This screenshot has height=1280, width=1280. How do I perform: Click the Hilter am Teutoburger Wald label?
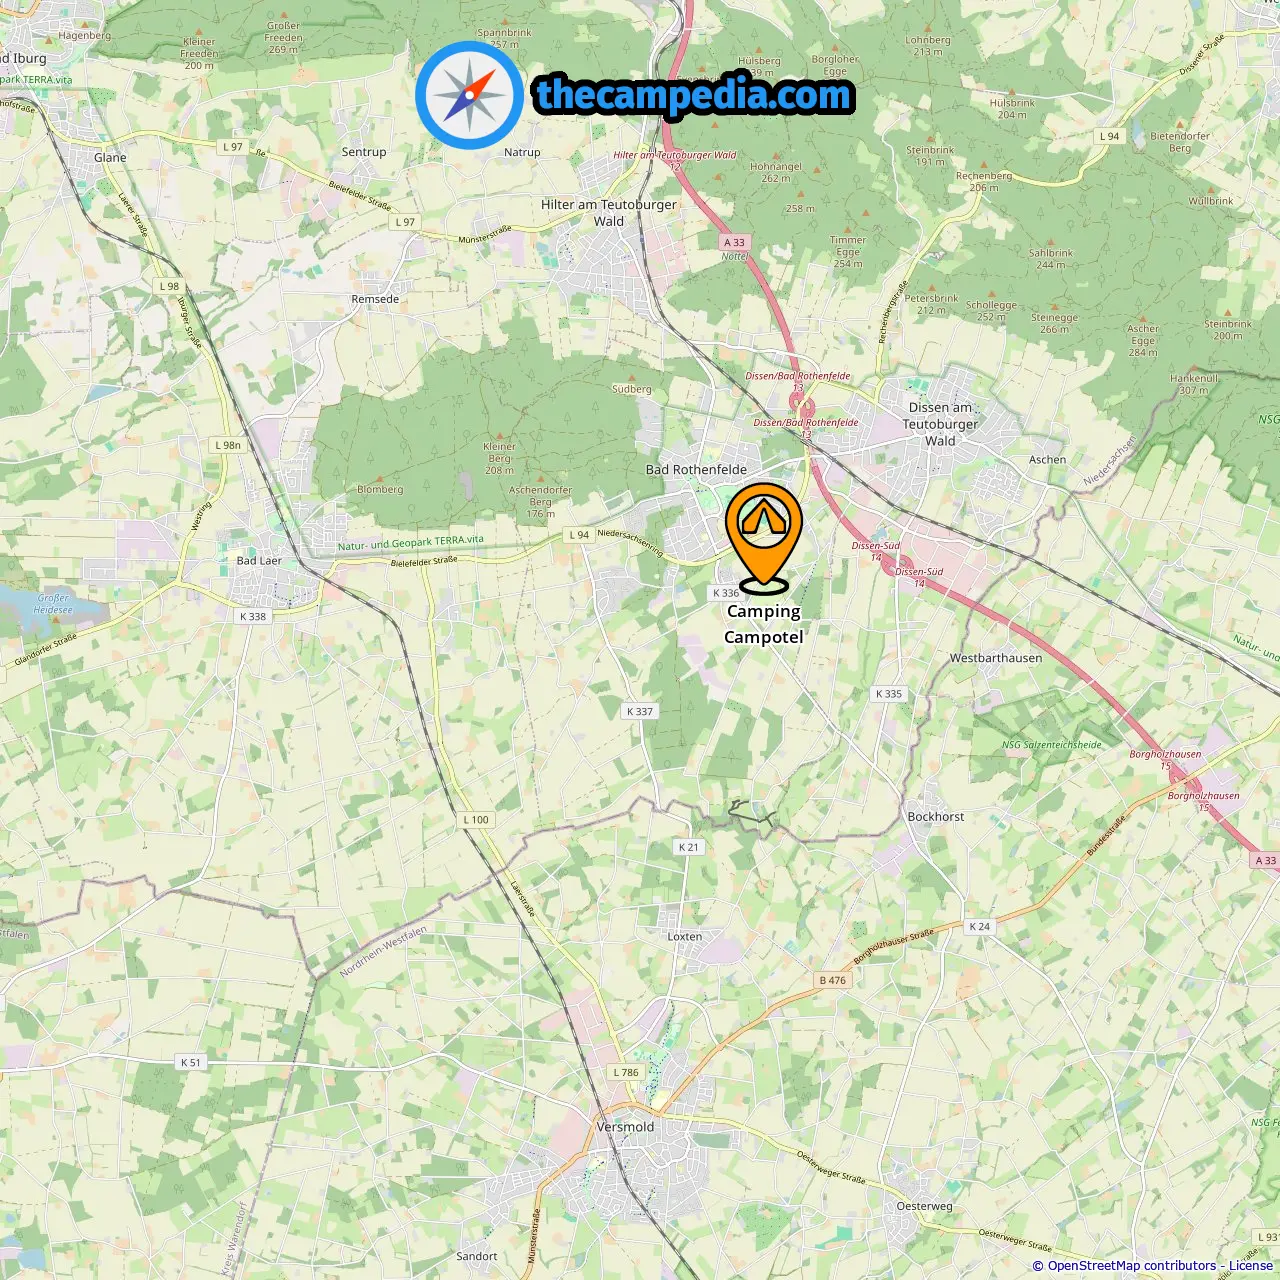tap(609, 213)
